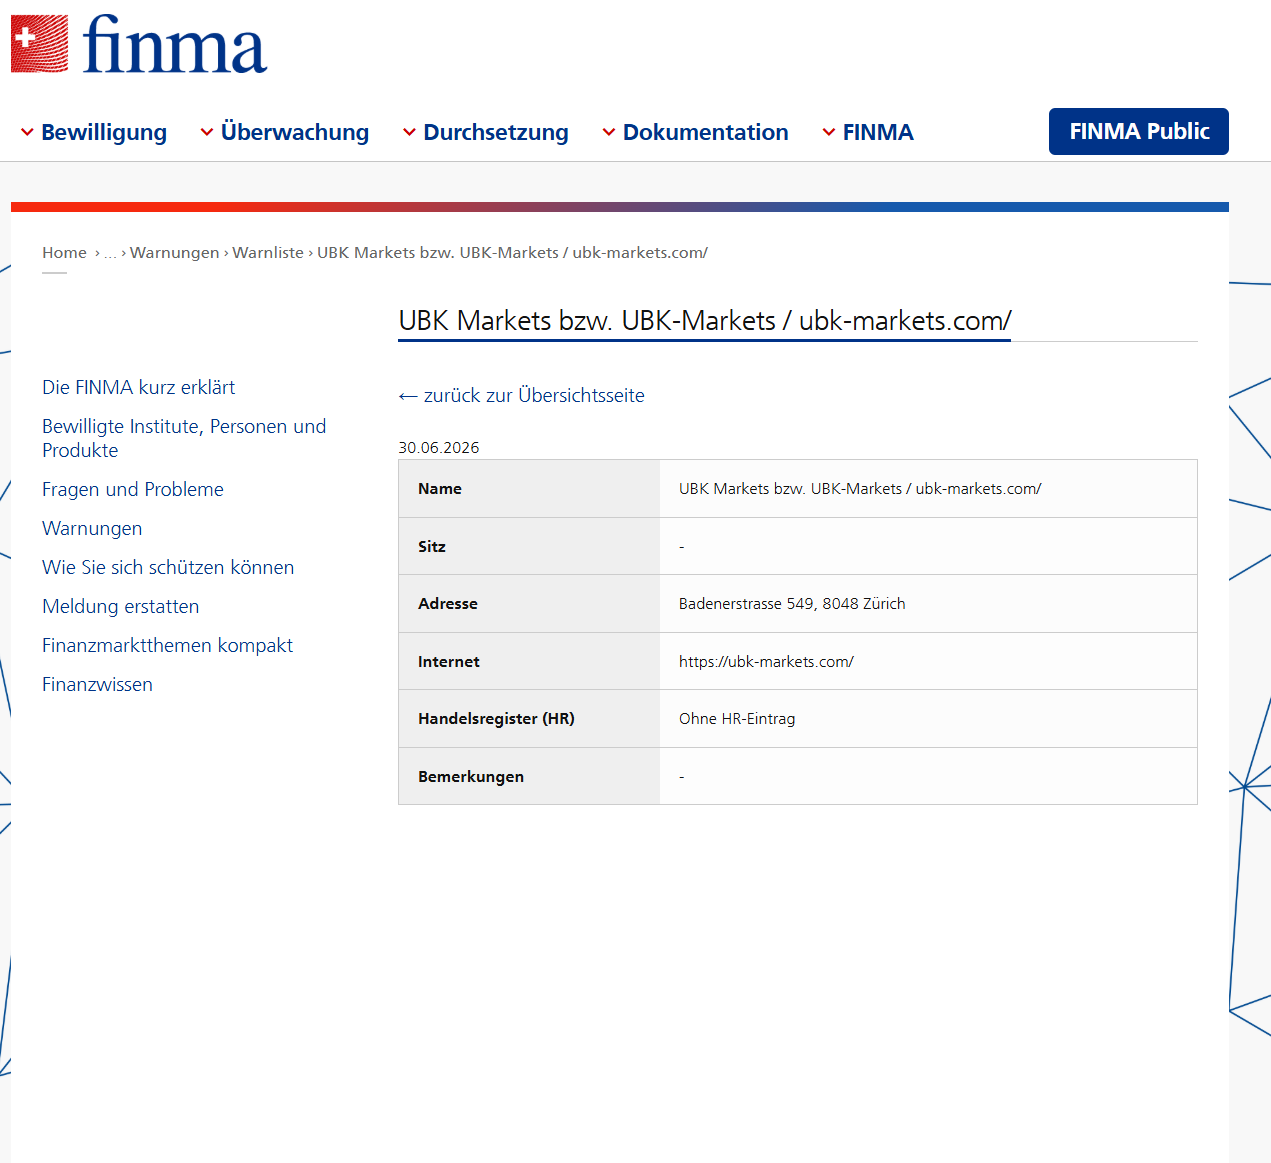Open Finanzwissen sidebar link
This screenshot has width=1271, height=1163.
(97, 684)
